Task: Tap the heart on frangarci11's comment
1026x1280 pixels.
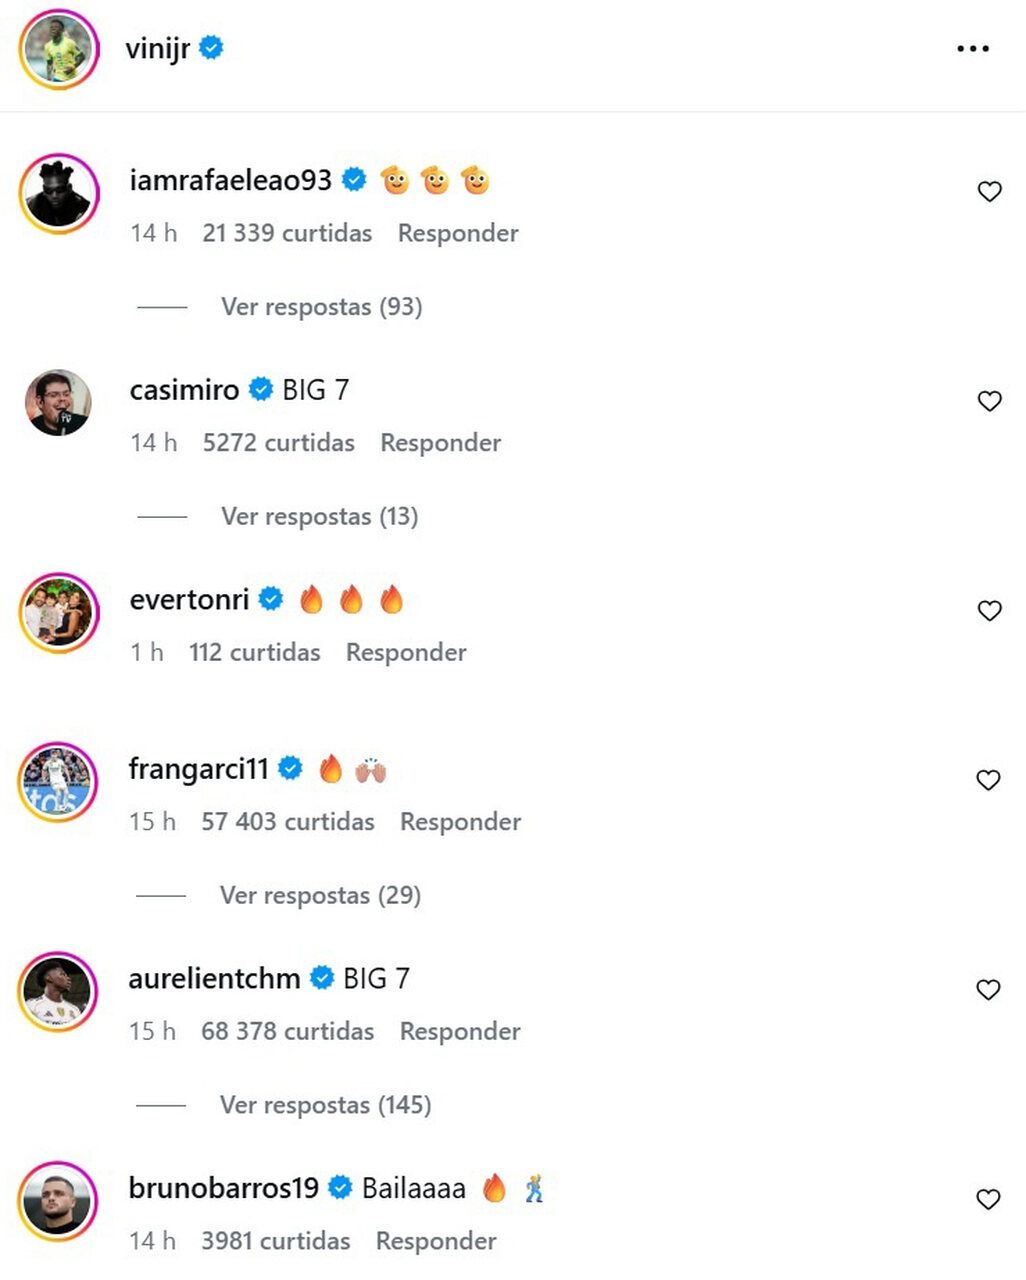Action: click(988, 780)
